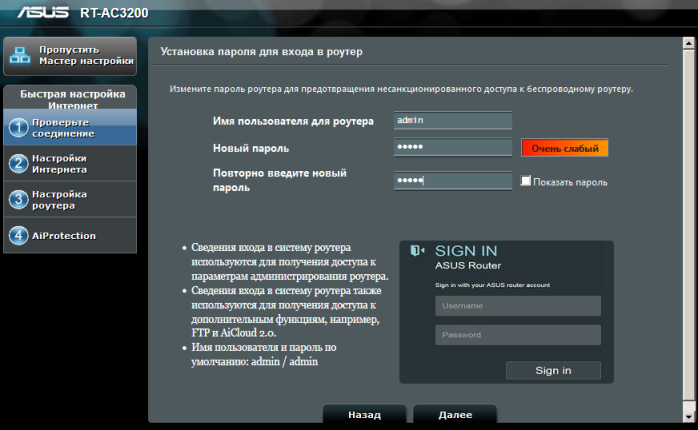The image size is (698, 430).
Task: Click the Назад button
Action: 365,414
